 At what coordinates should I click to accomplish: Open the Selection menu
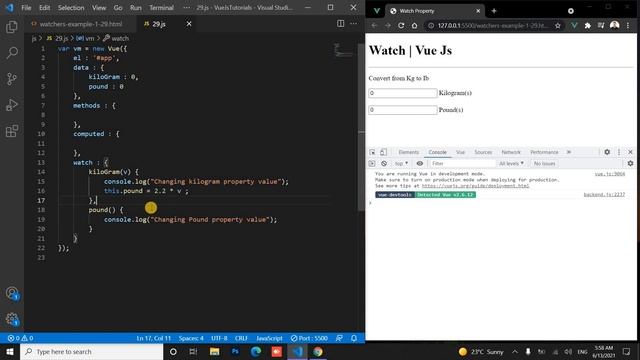tap(71, 8)
